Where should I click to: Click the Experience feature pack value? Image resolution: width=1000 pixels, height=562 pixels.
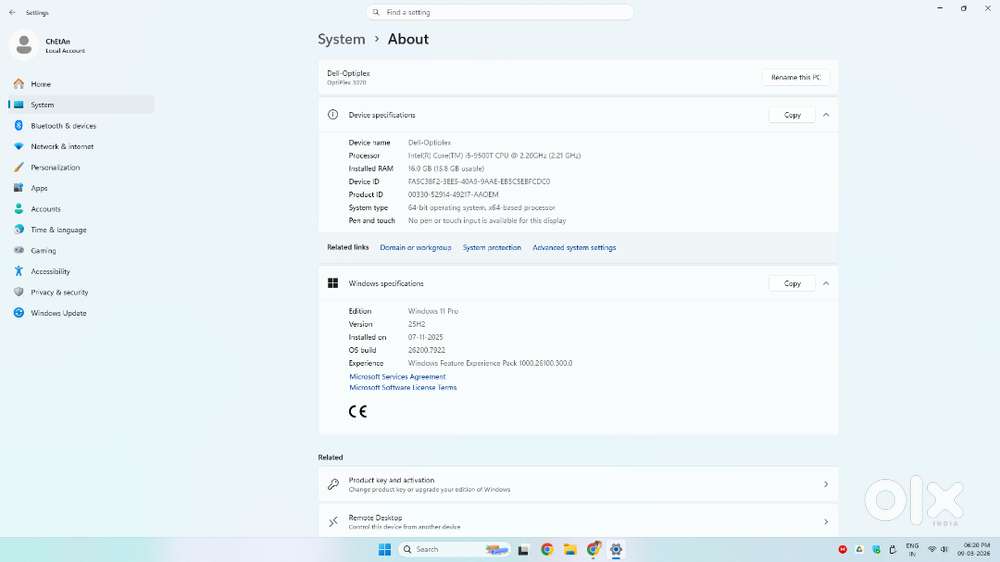(490, 363)
